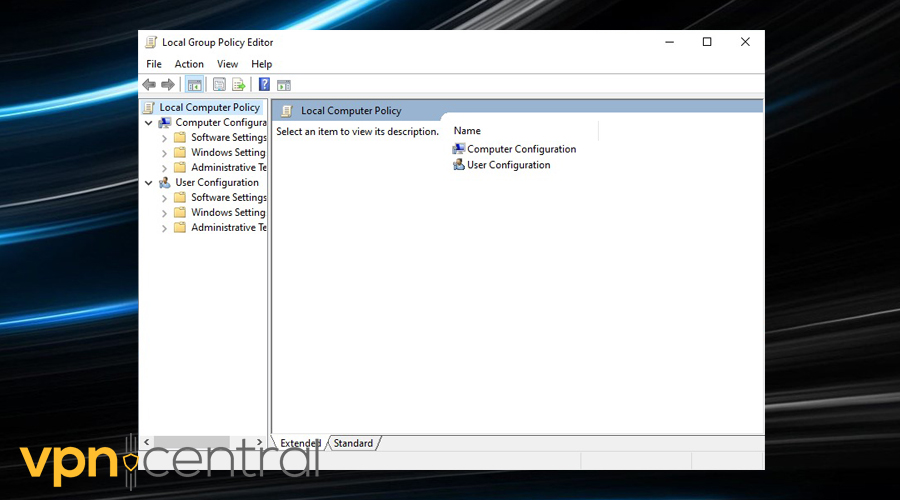900x500 pixels.
Task: Open the Help menu
Action: (261, 64)
